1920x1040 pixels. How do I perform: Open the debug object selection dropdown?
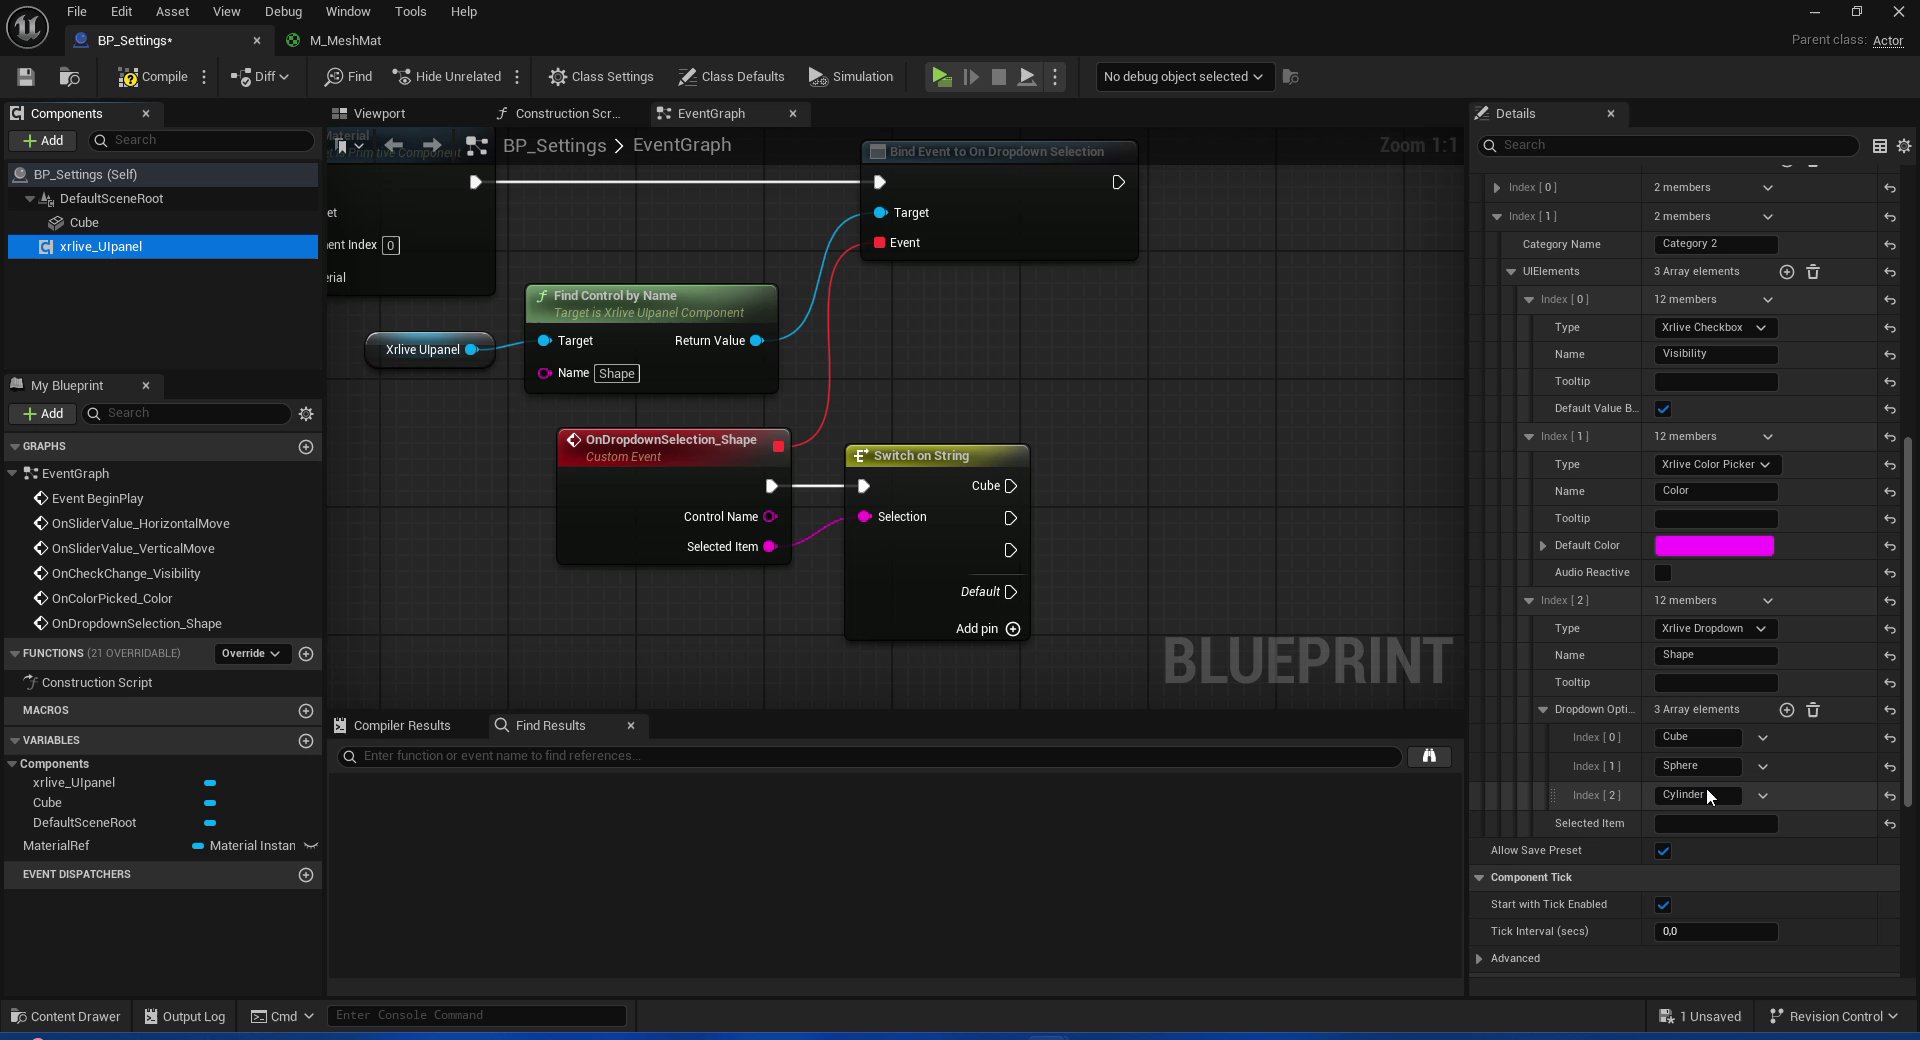[x=1183, y=77]
